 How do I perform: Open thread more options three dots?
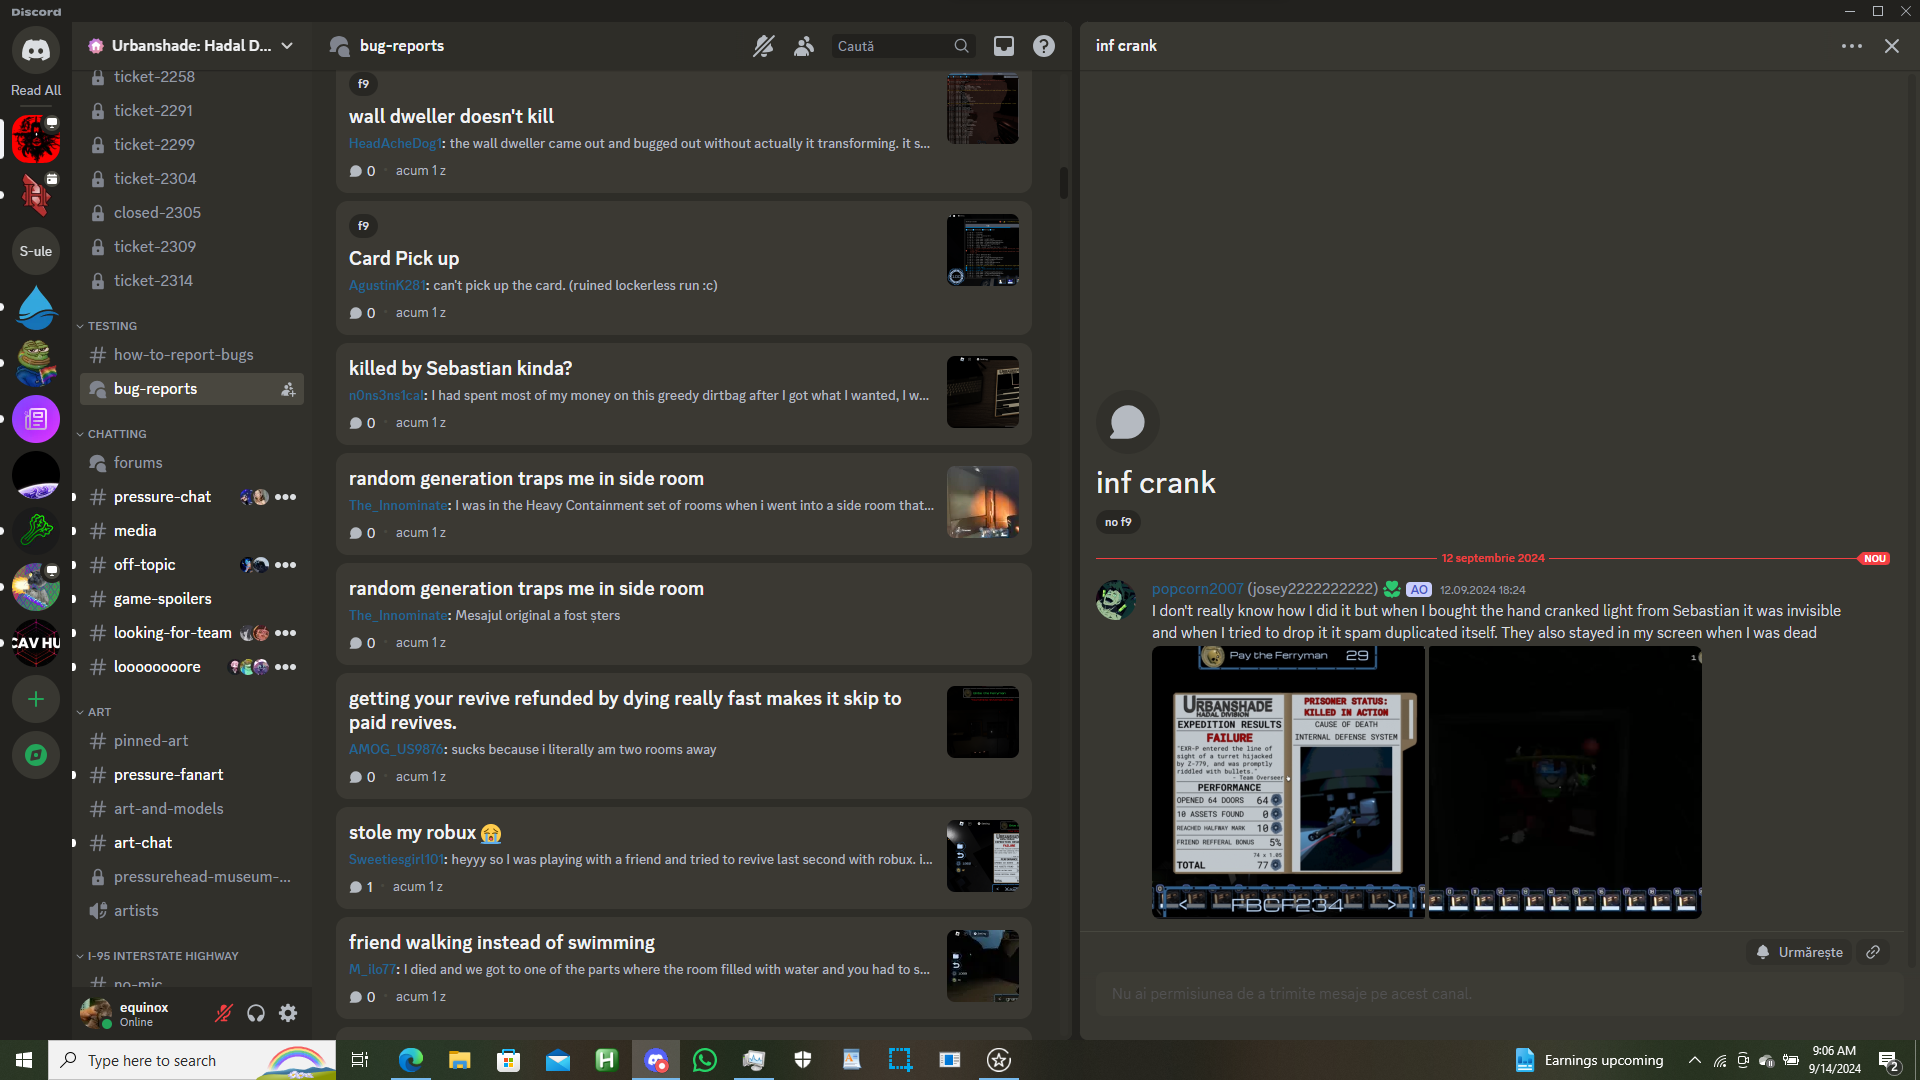coord(1851,46)
